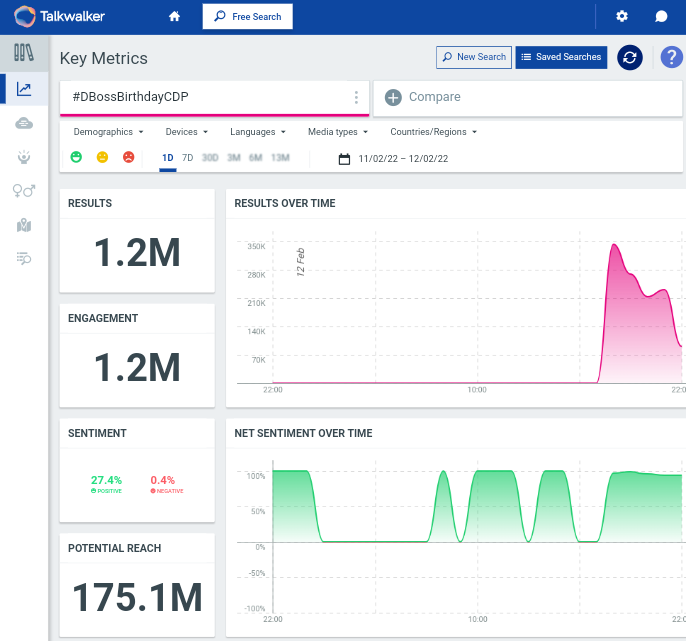Click the Net Sentiment Over Time heading

pyautogui.click(x=303, y=433)
